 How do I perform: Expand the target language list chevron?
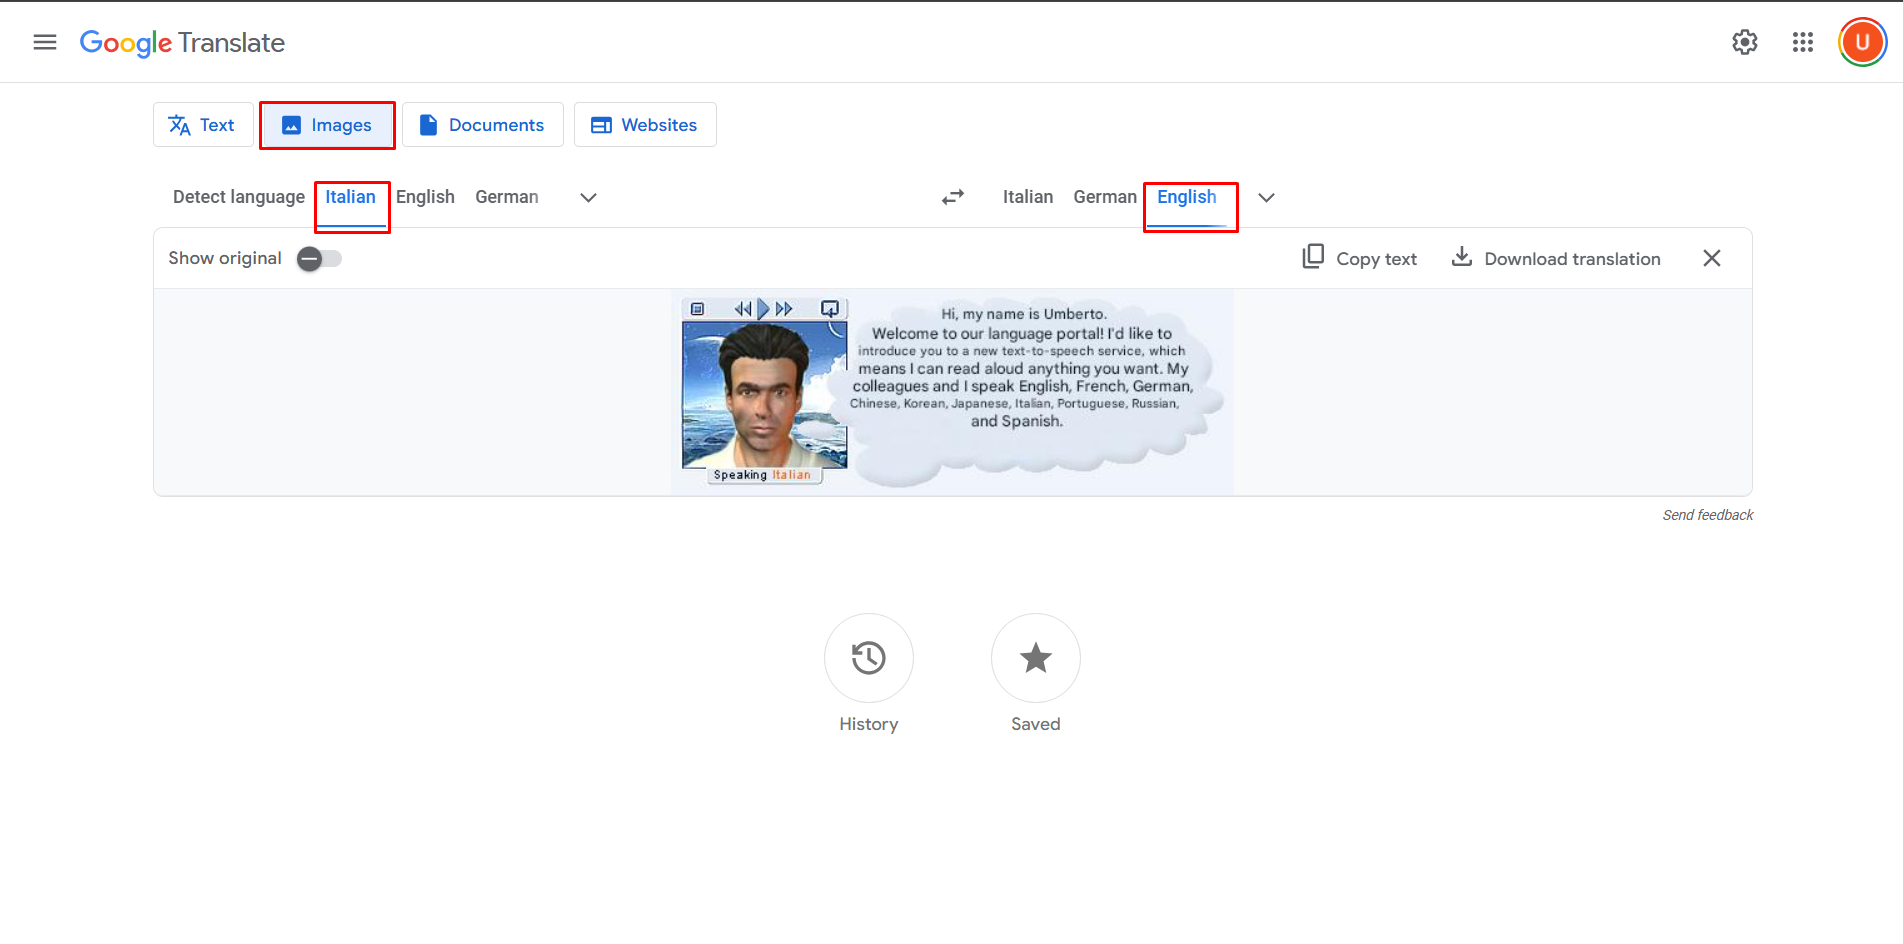coord(1266,198)
